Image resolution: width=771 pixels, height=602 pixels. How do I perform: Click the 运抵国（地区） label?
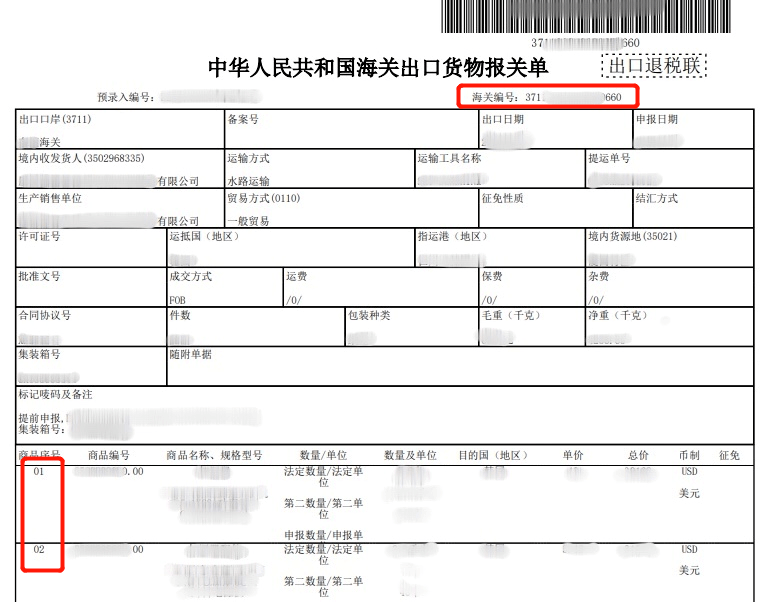[204, 237]
